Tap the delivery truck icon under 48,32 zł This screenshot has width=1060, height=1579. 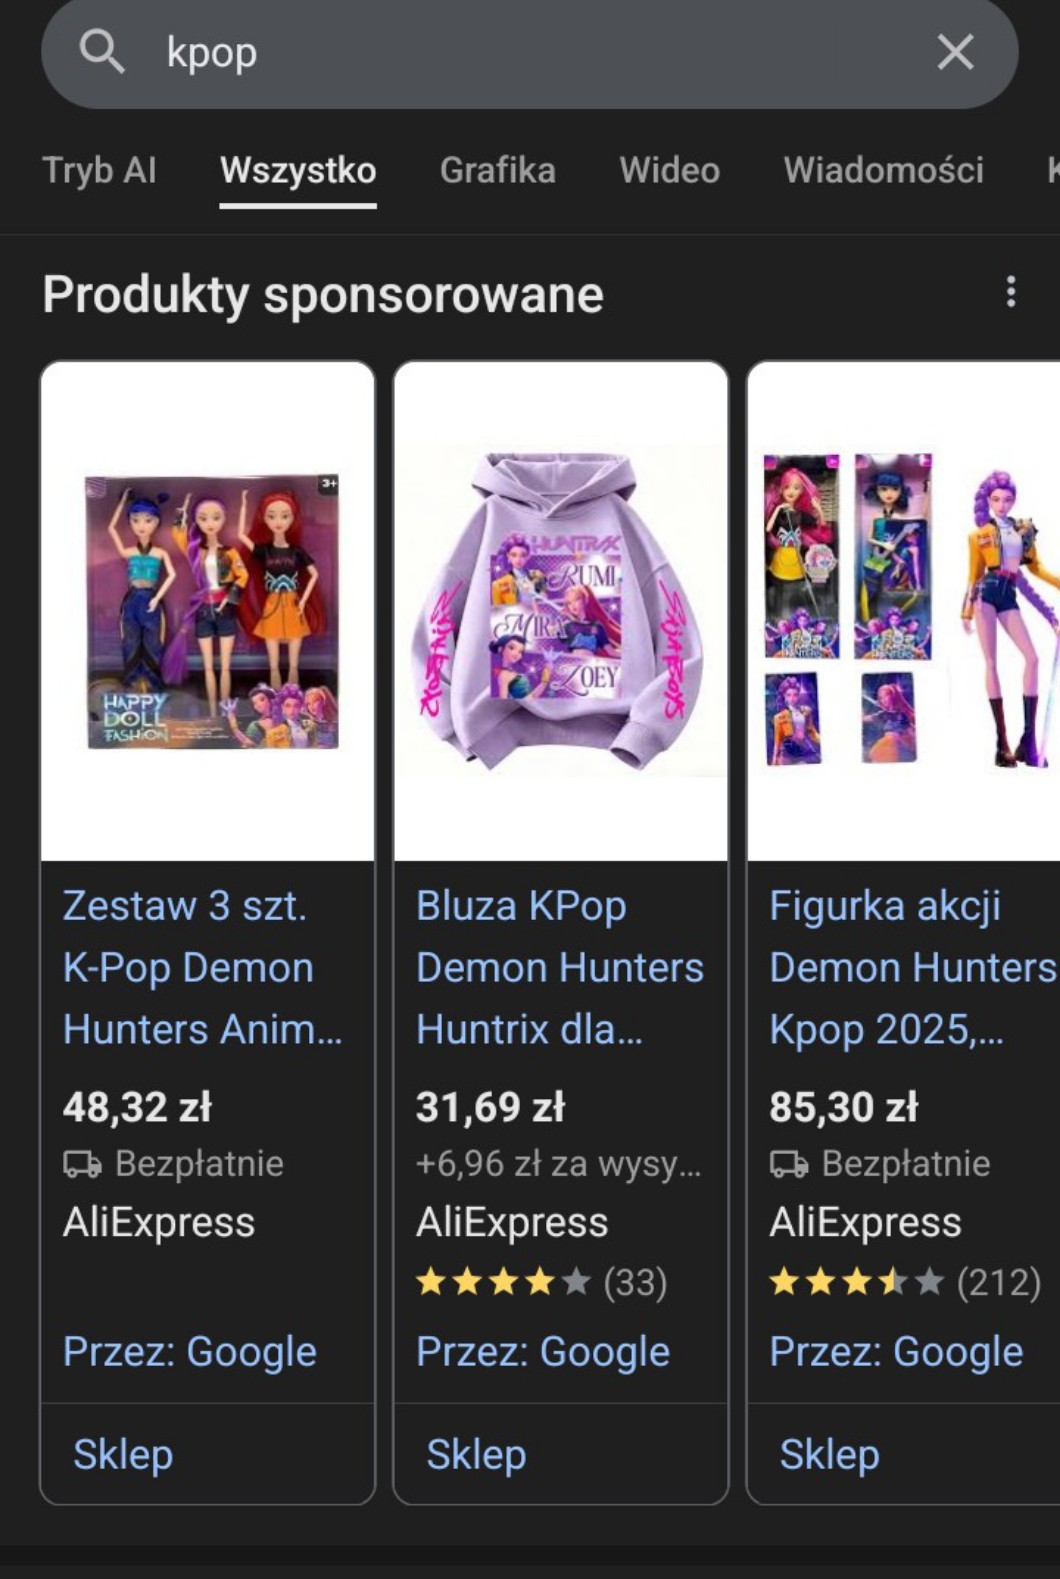(82, 1164)
